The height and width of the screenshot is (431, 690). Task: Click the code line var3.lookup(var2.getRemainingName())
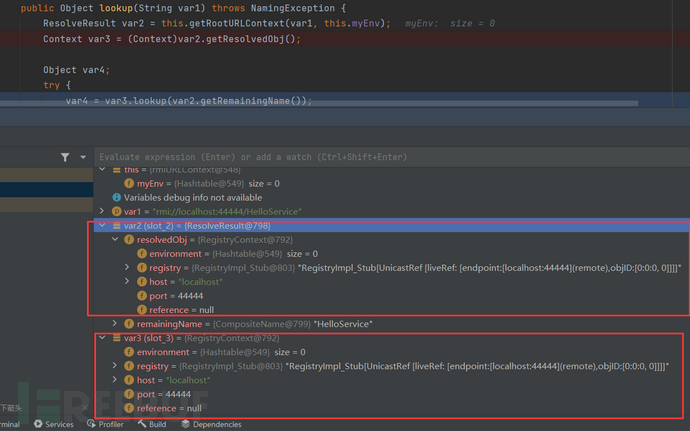tap(190, 100)
